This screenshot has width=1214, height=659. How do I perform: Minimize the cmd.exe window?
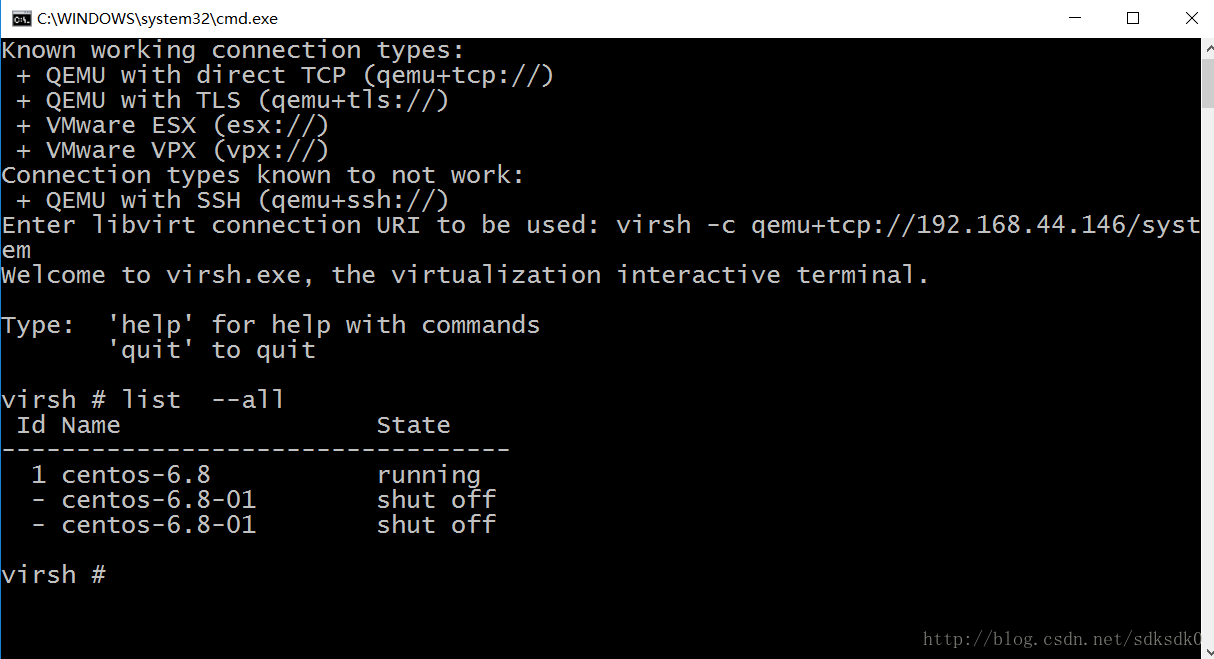click(x=1075, y=18)
